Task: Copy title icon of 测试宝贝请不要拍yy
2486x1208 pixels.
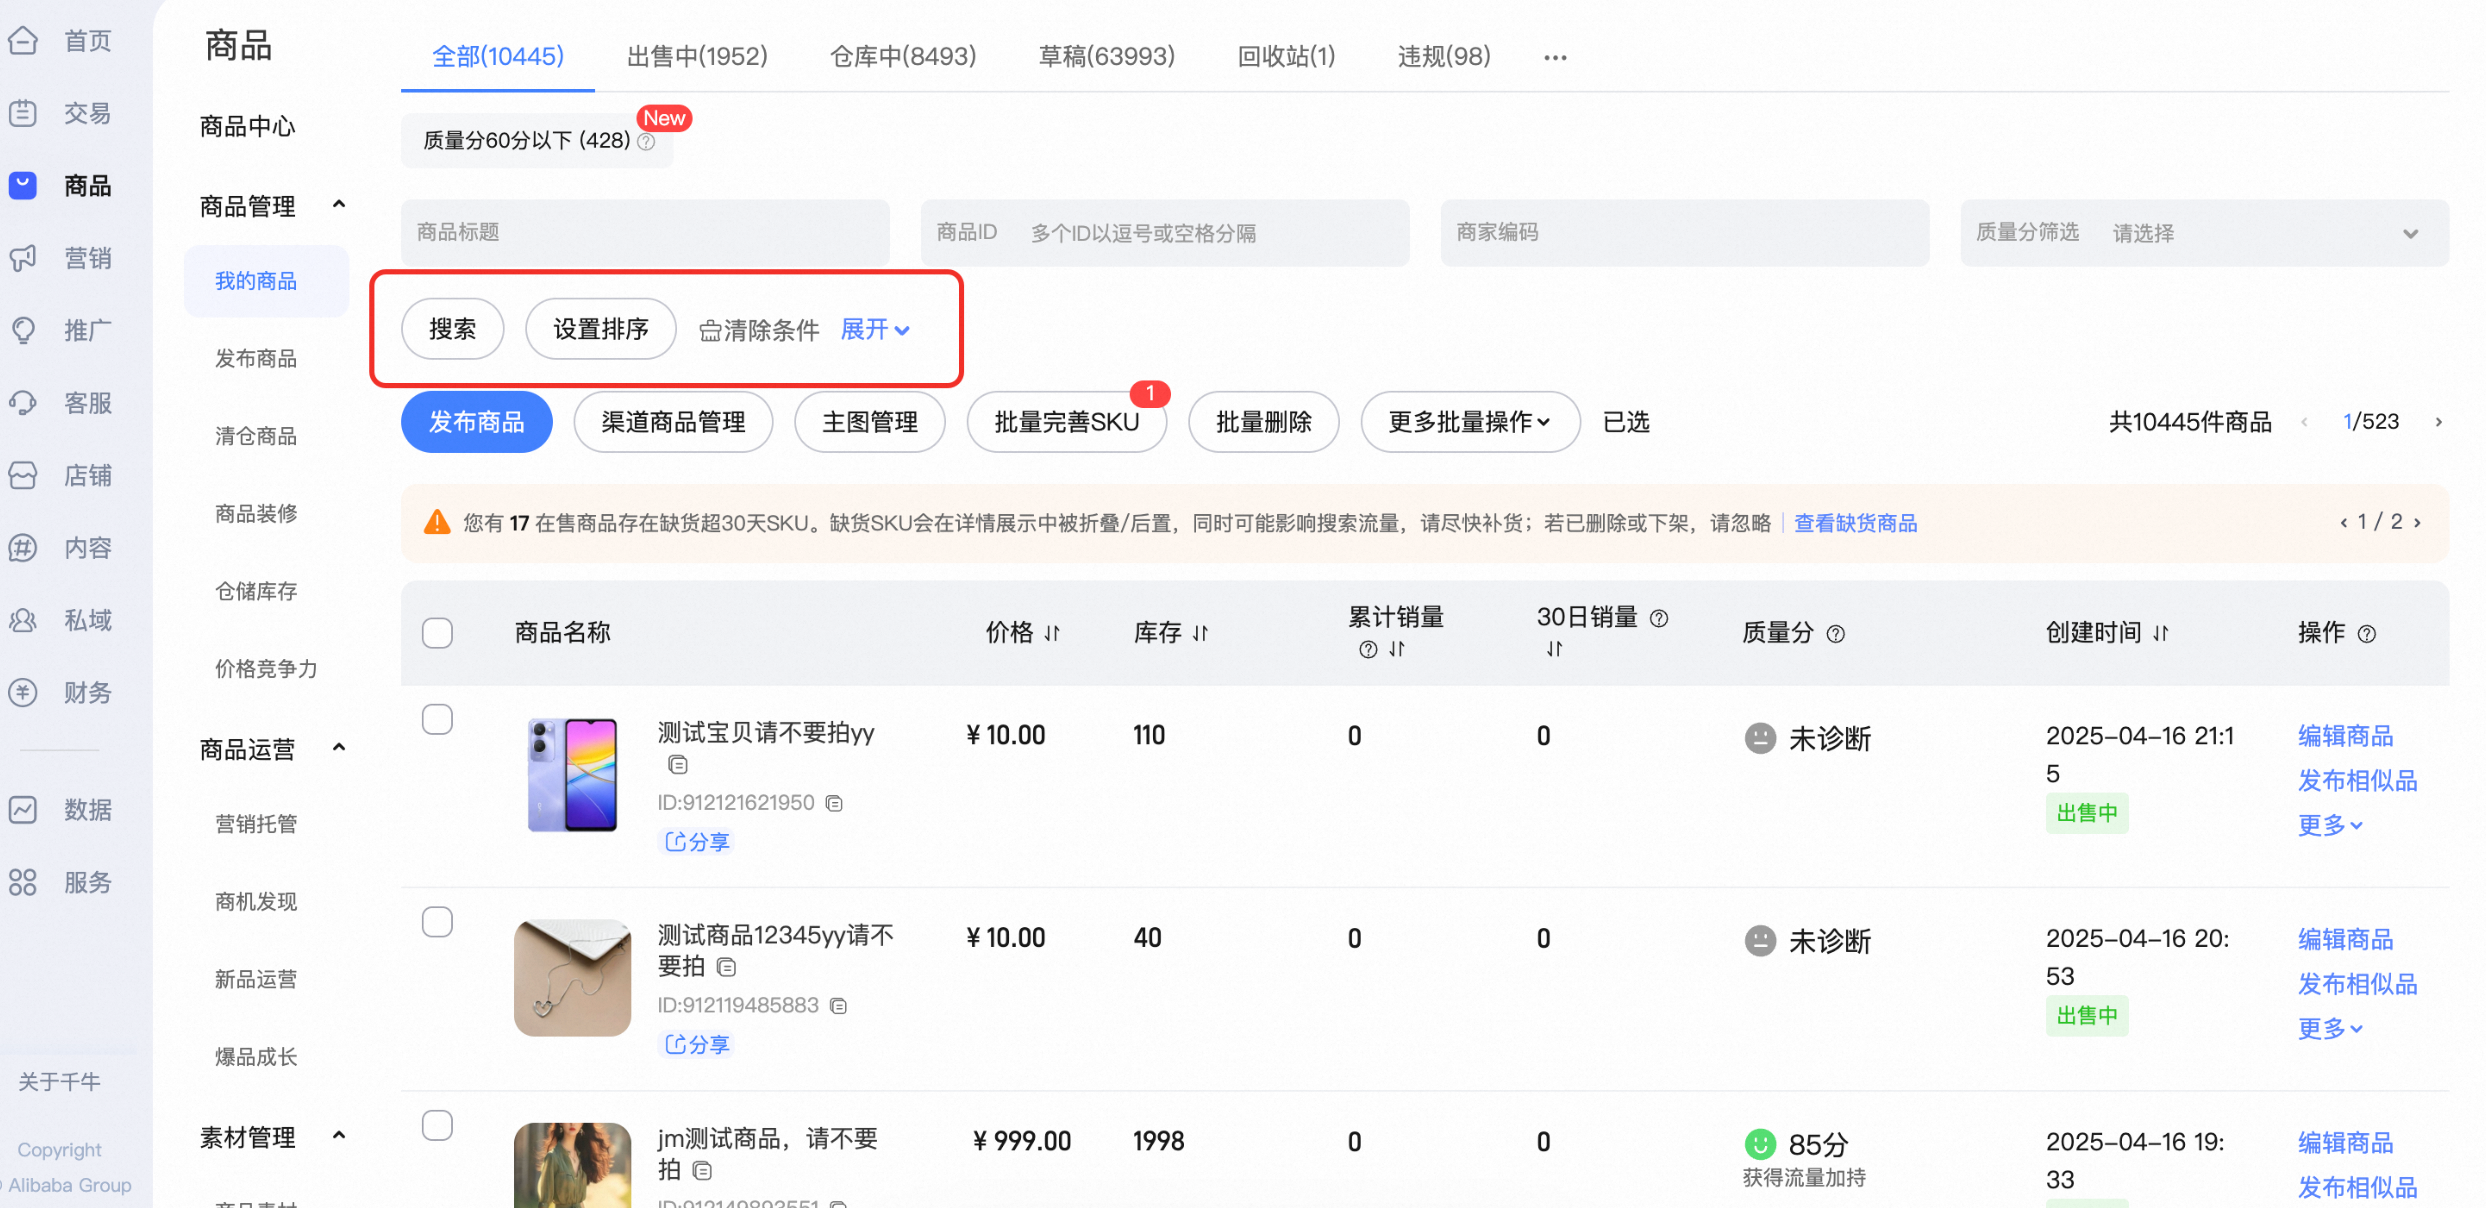Action: tap(678, 765)
